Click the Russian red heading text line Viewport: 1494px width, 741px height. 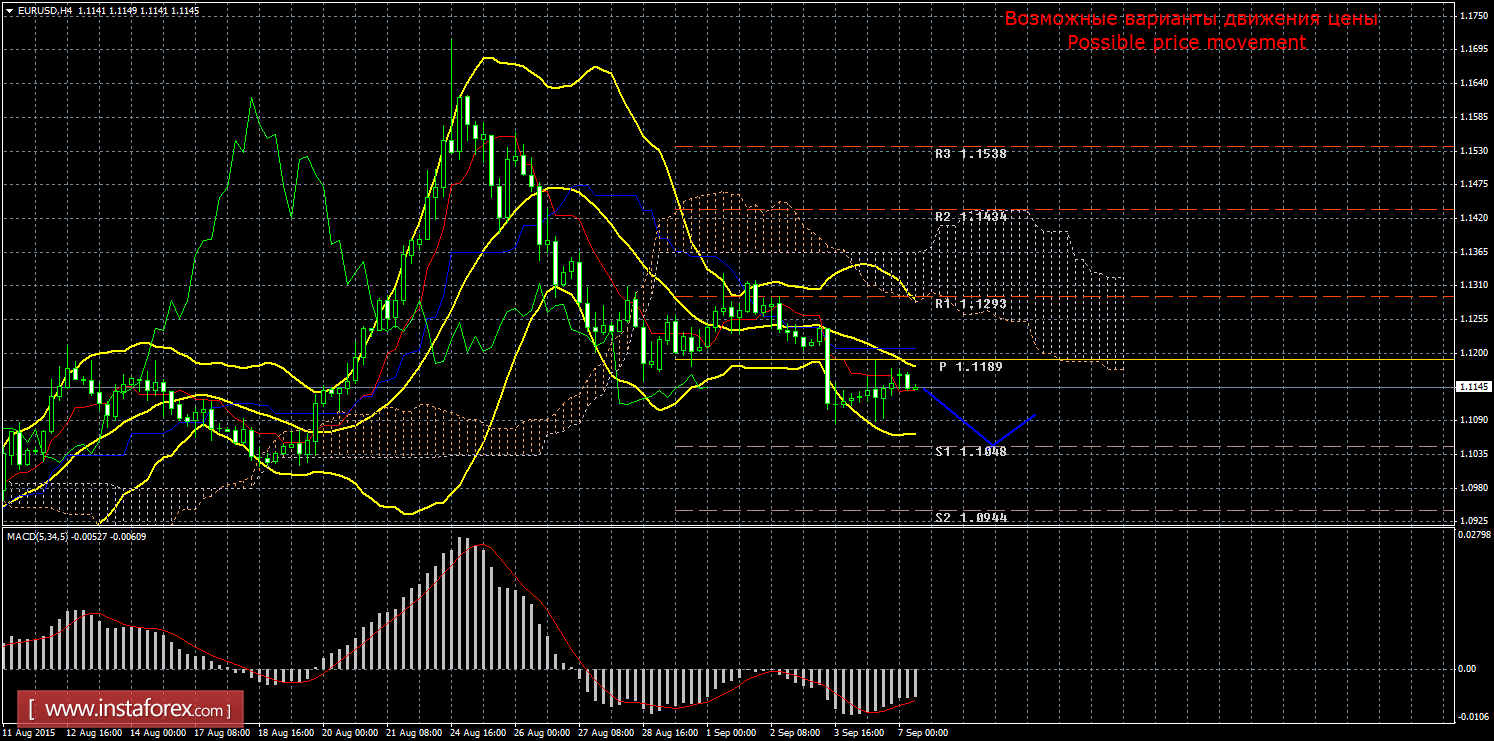pos(1191,19)
